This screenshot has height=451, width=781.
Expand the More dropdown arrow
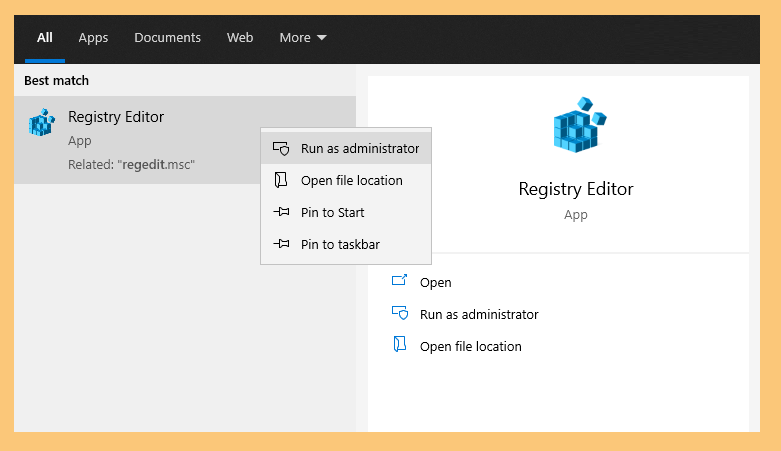coord(322,38)
